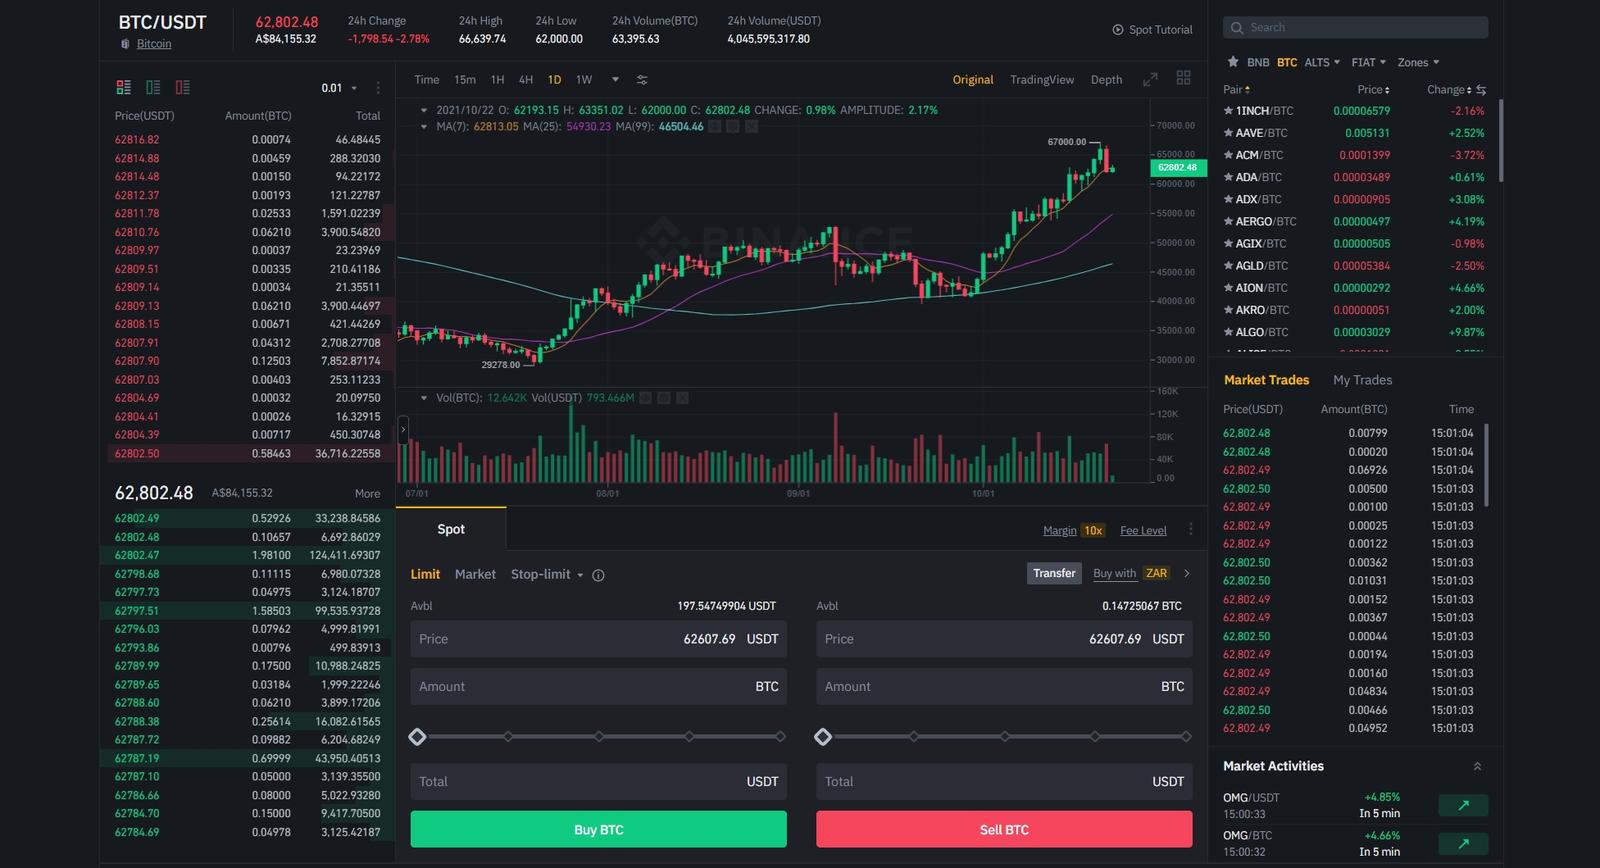Click the green Buy BTC button
The width and height of the screenshot is (1600, 868).
598,829
